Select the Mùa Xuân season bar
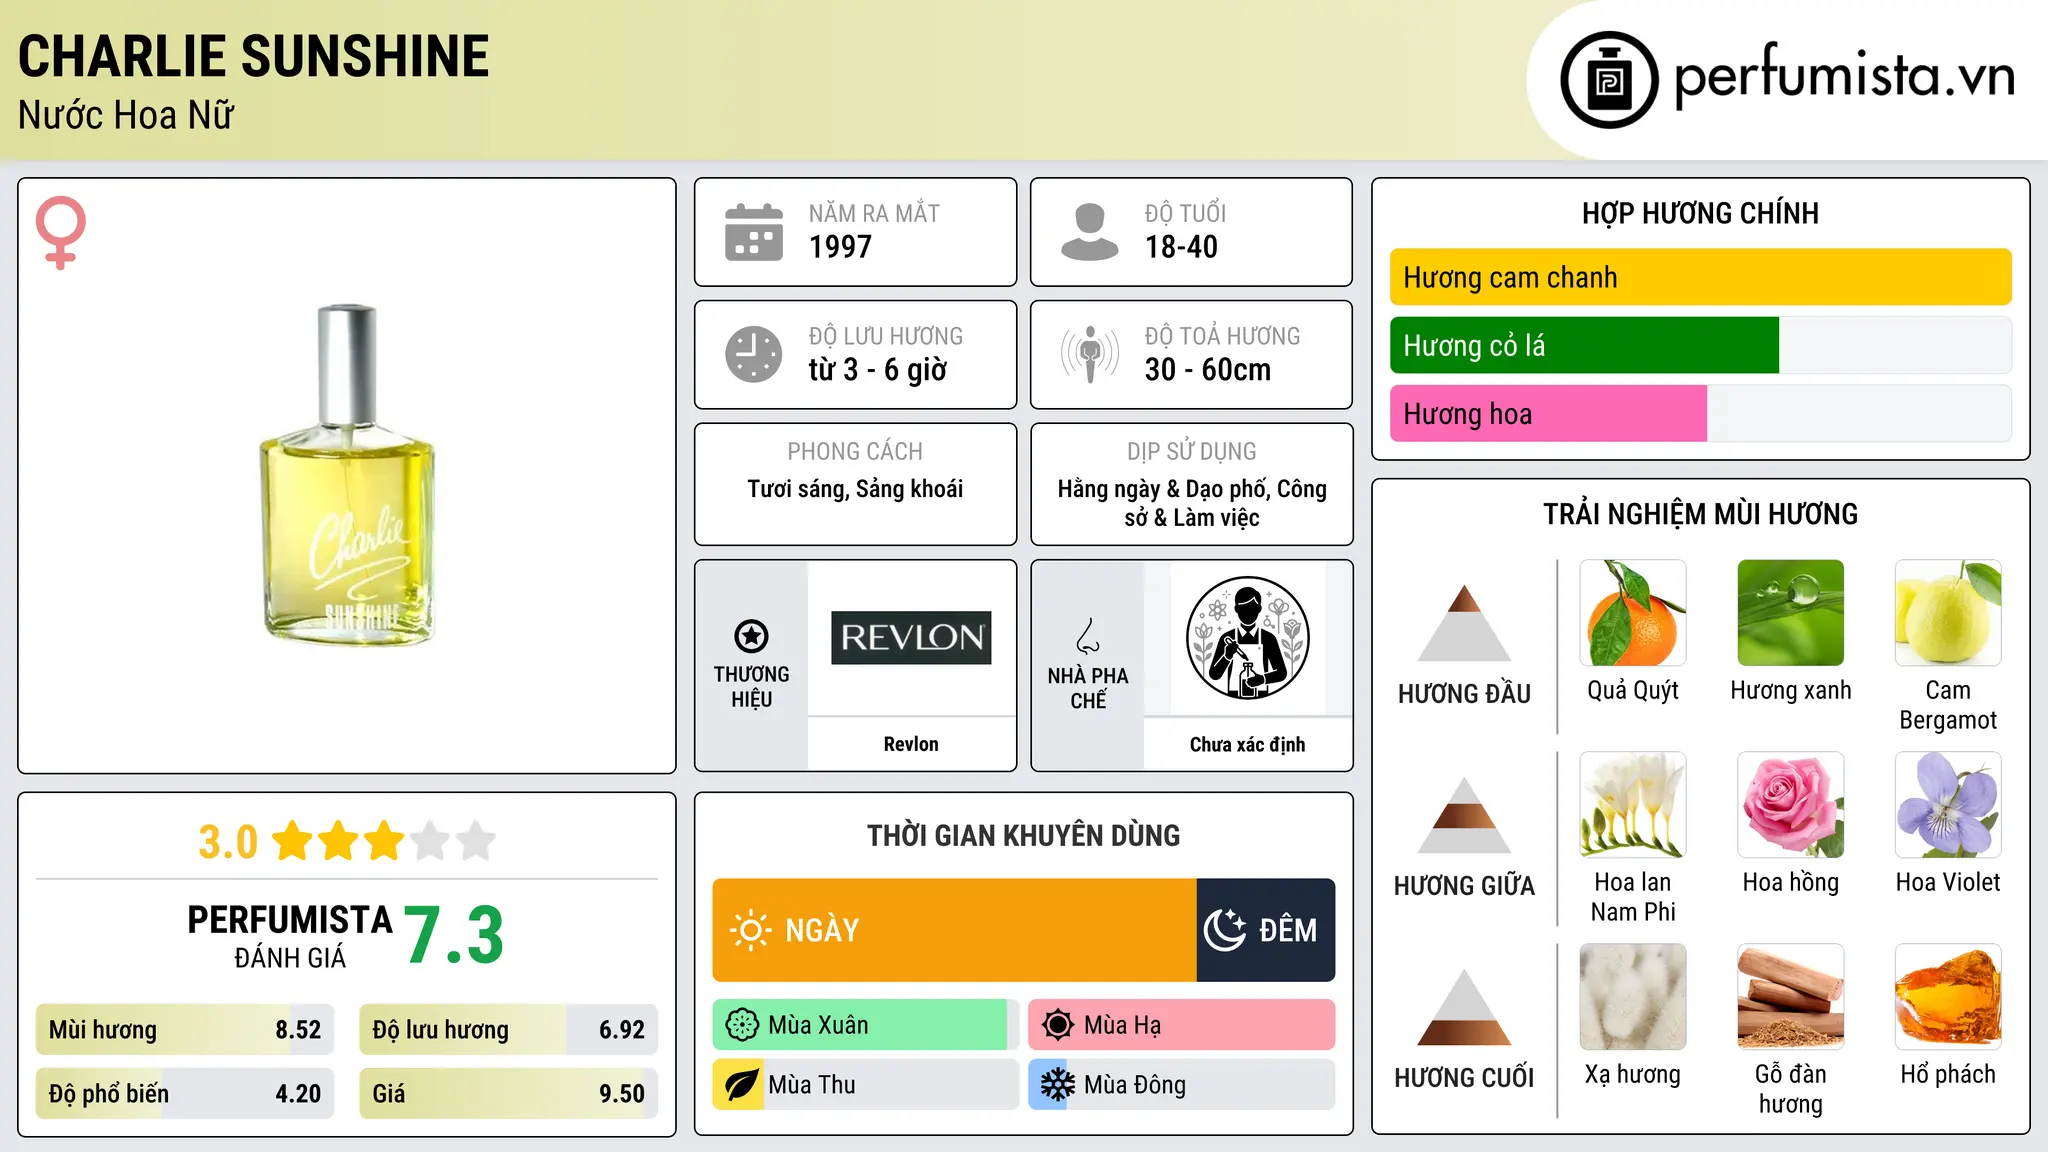Image resolution: width=2048 pixels, height=1152 pixels. pyautogui.click(x=865, y=1025)
